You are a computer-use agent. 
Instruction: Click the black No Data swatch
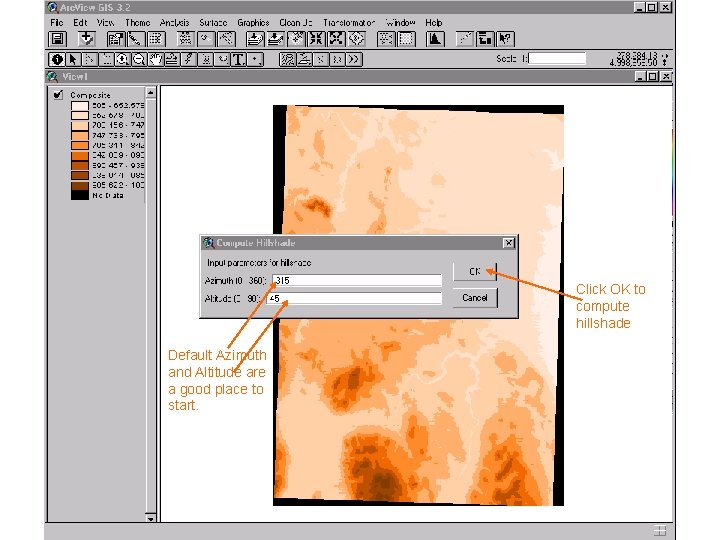tap(80, 195)
